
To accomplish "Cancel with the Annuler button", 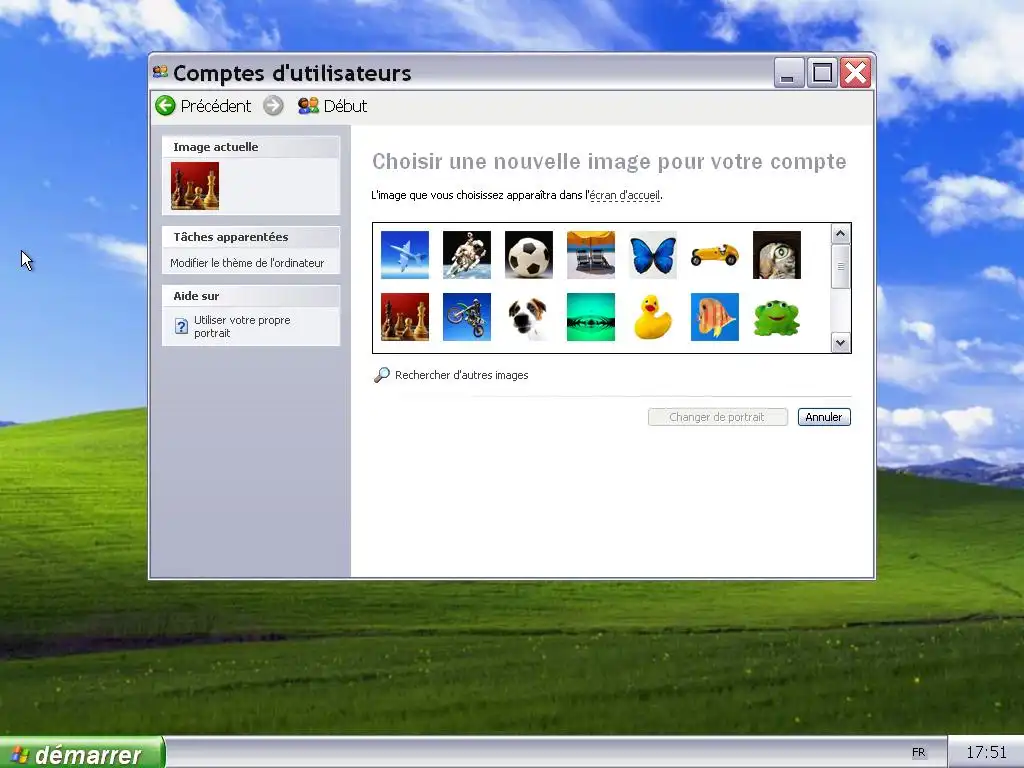I will [824, 417].
